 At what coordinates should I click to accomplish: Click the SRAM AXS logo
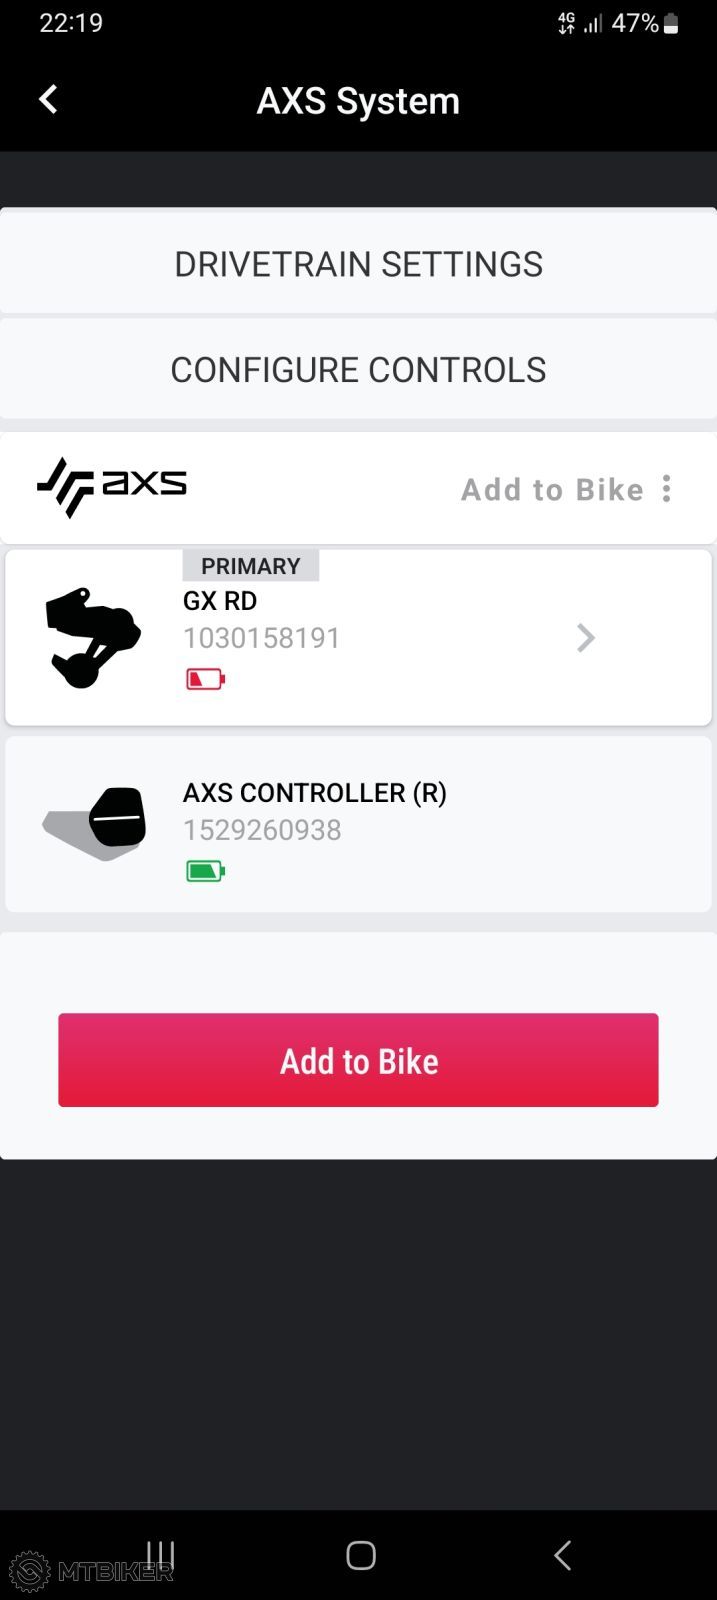click(111, 487)
